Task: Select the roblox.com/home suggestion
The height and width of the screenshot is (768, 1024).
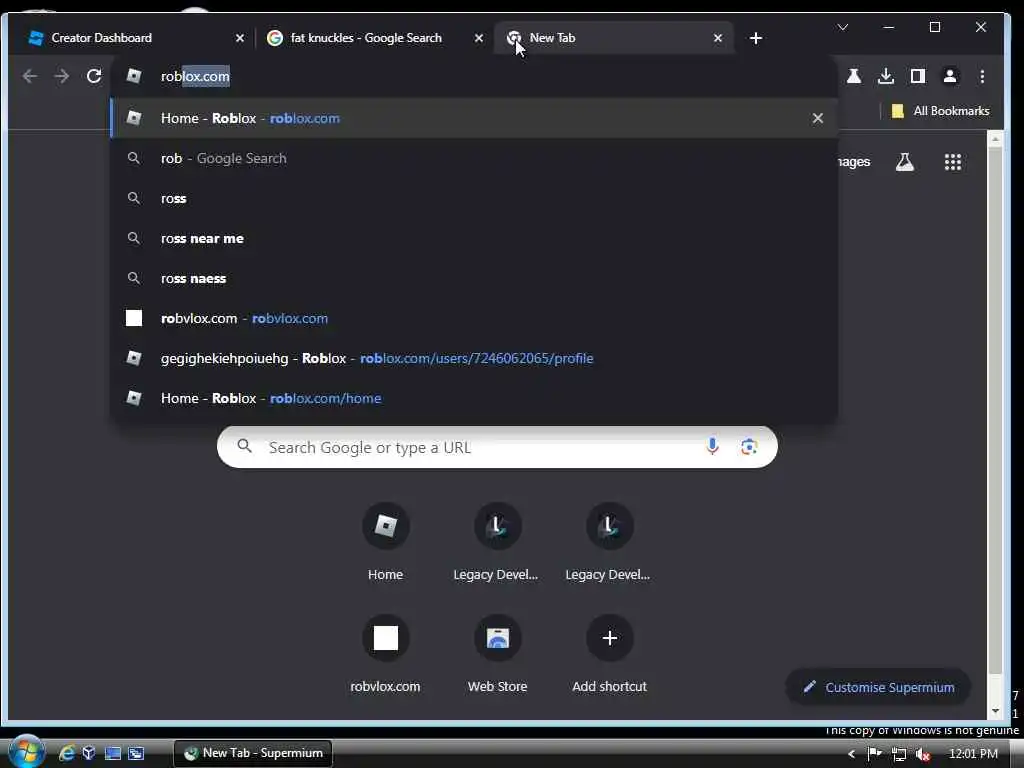Action: 474,398
